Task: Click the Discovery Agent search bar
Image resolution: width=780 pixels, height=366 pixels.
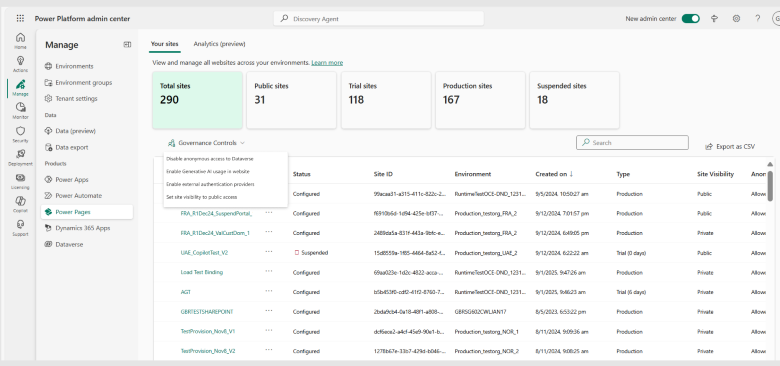Action: (379, 18)
